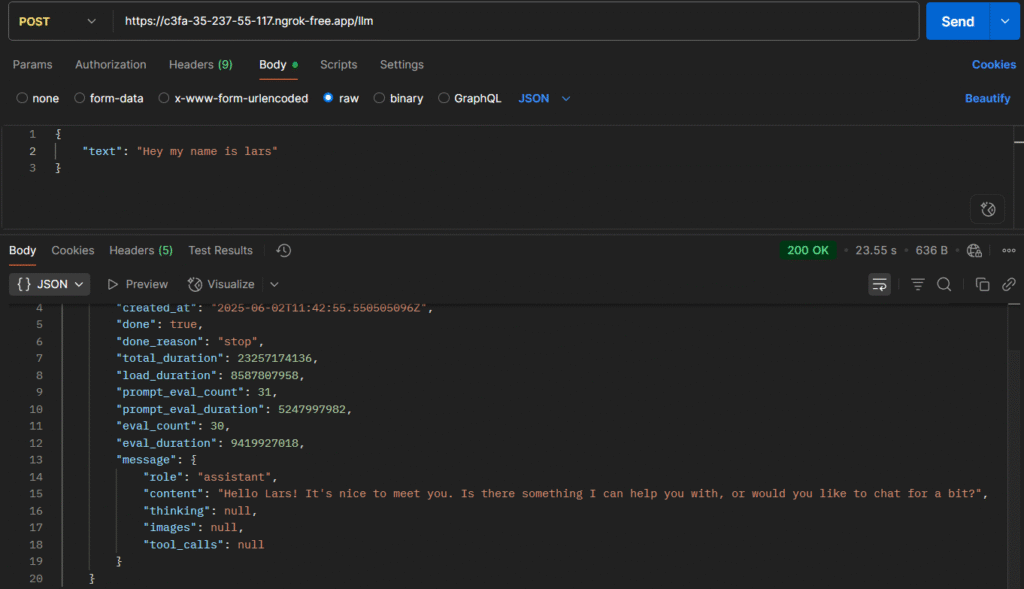Select the binary body option

[380, 99]
